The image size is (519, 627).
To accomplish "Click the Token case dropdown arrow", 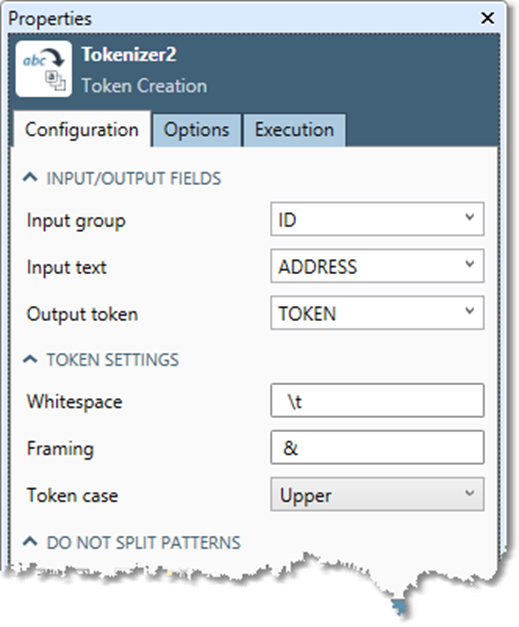I will 470,493.
